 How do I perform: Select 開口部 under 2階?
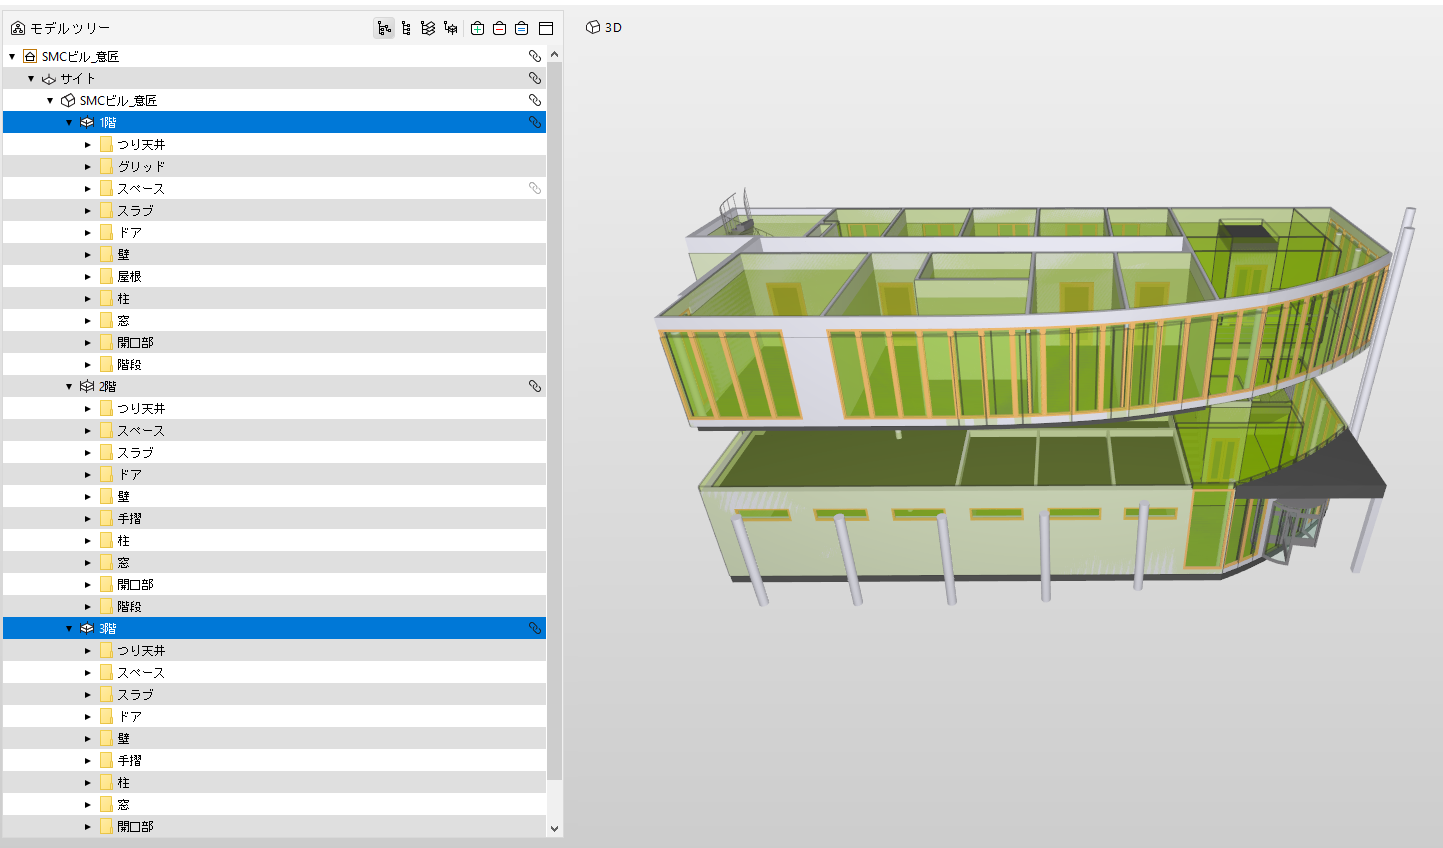(274, 584)
